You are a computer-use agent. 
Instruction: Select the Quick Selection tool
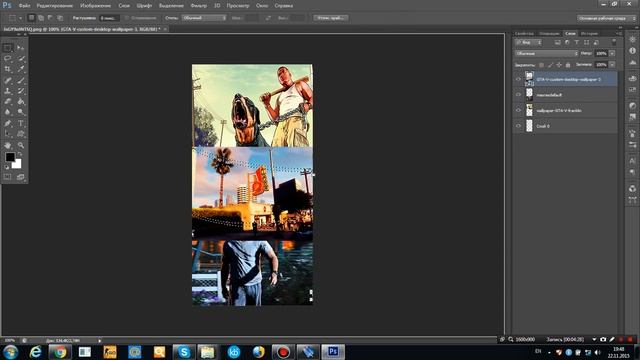coord(21,58)
